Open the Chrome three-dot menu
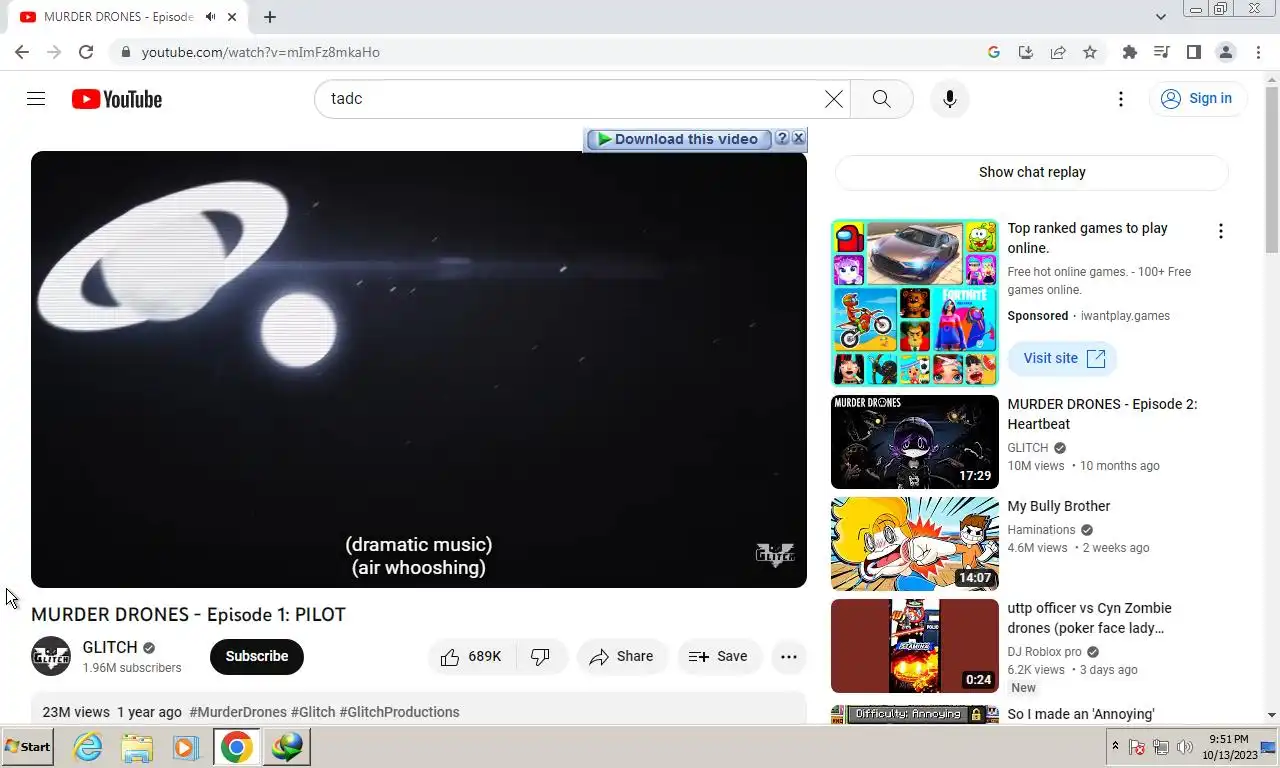The image size is (1280, 768). click(1258, 52)
